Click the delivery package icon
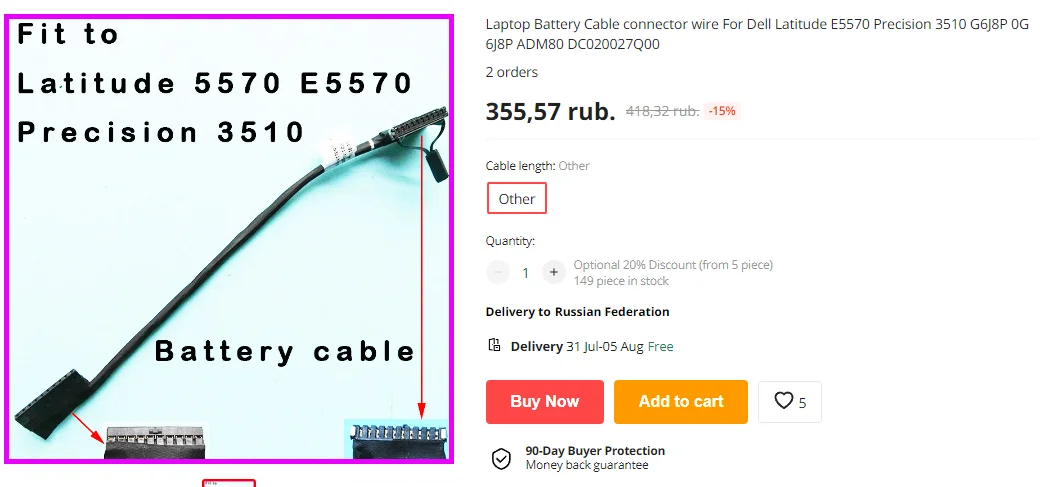Screen dimensions: 1052x487 494,346
